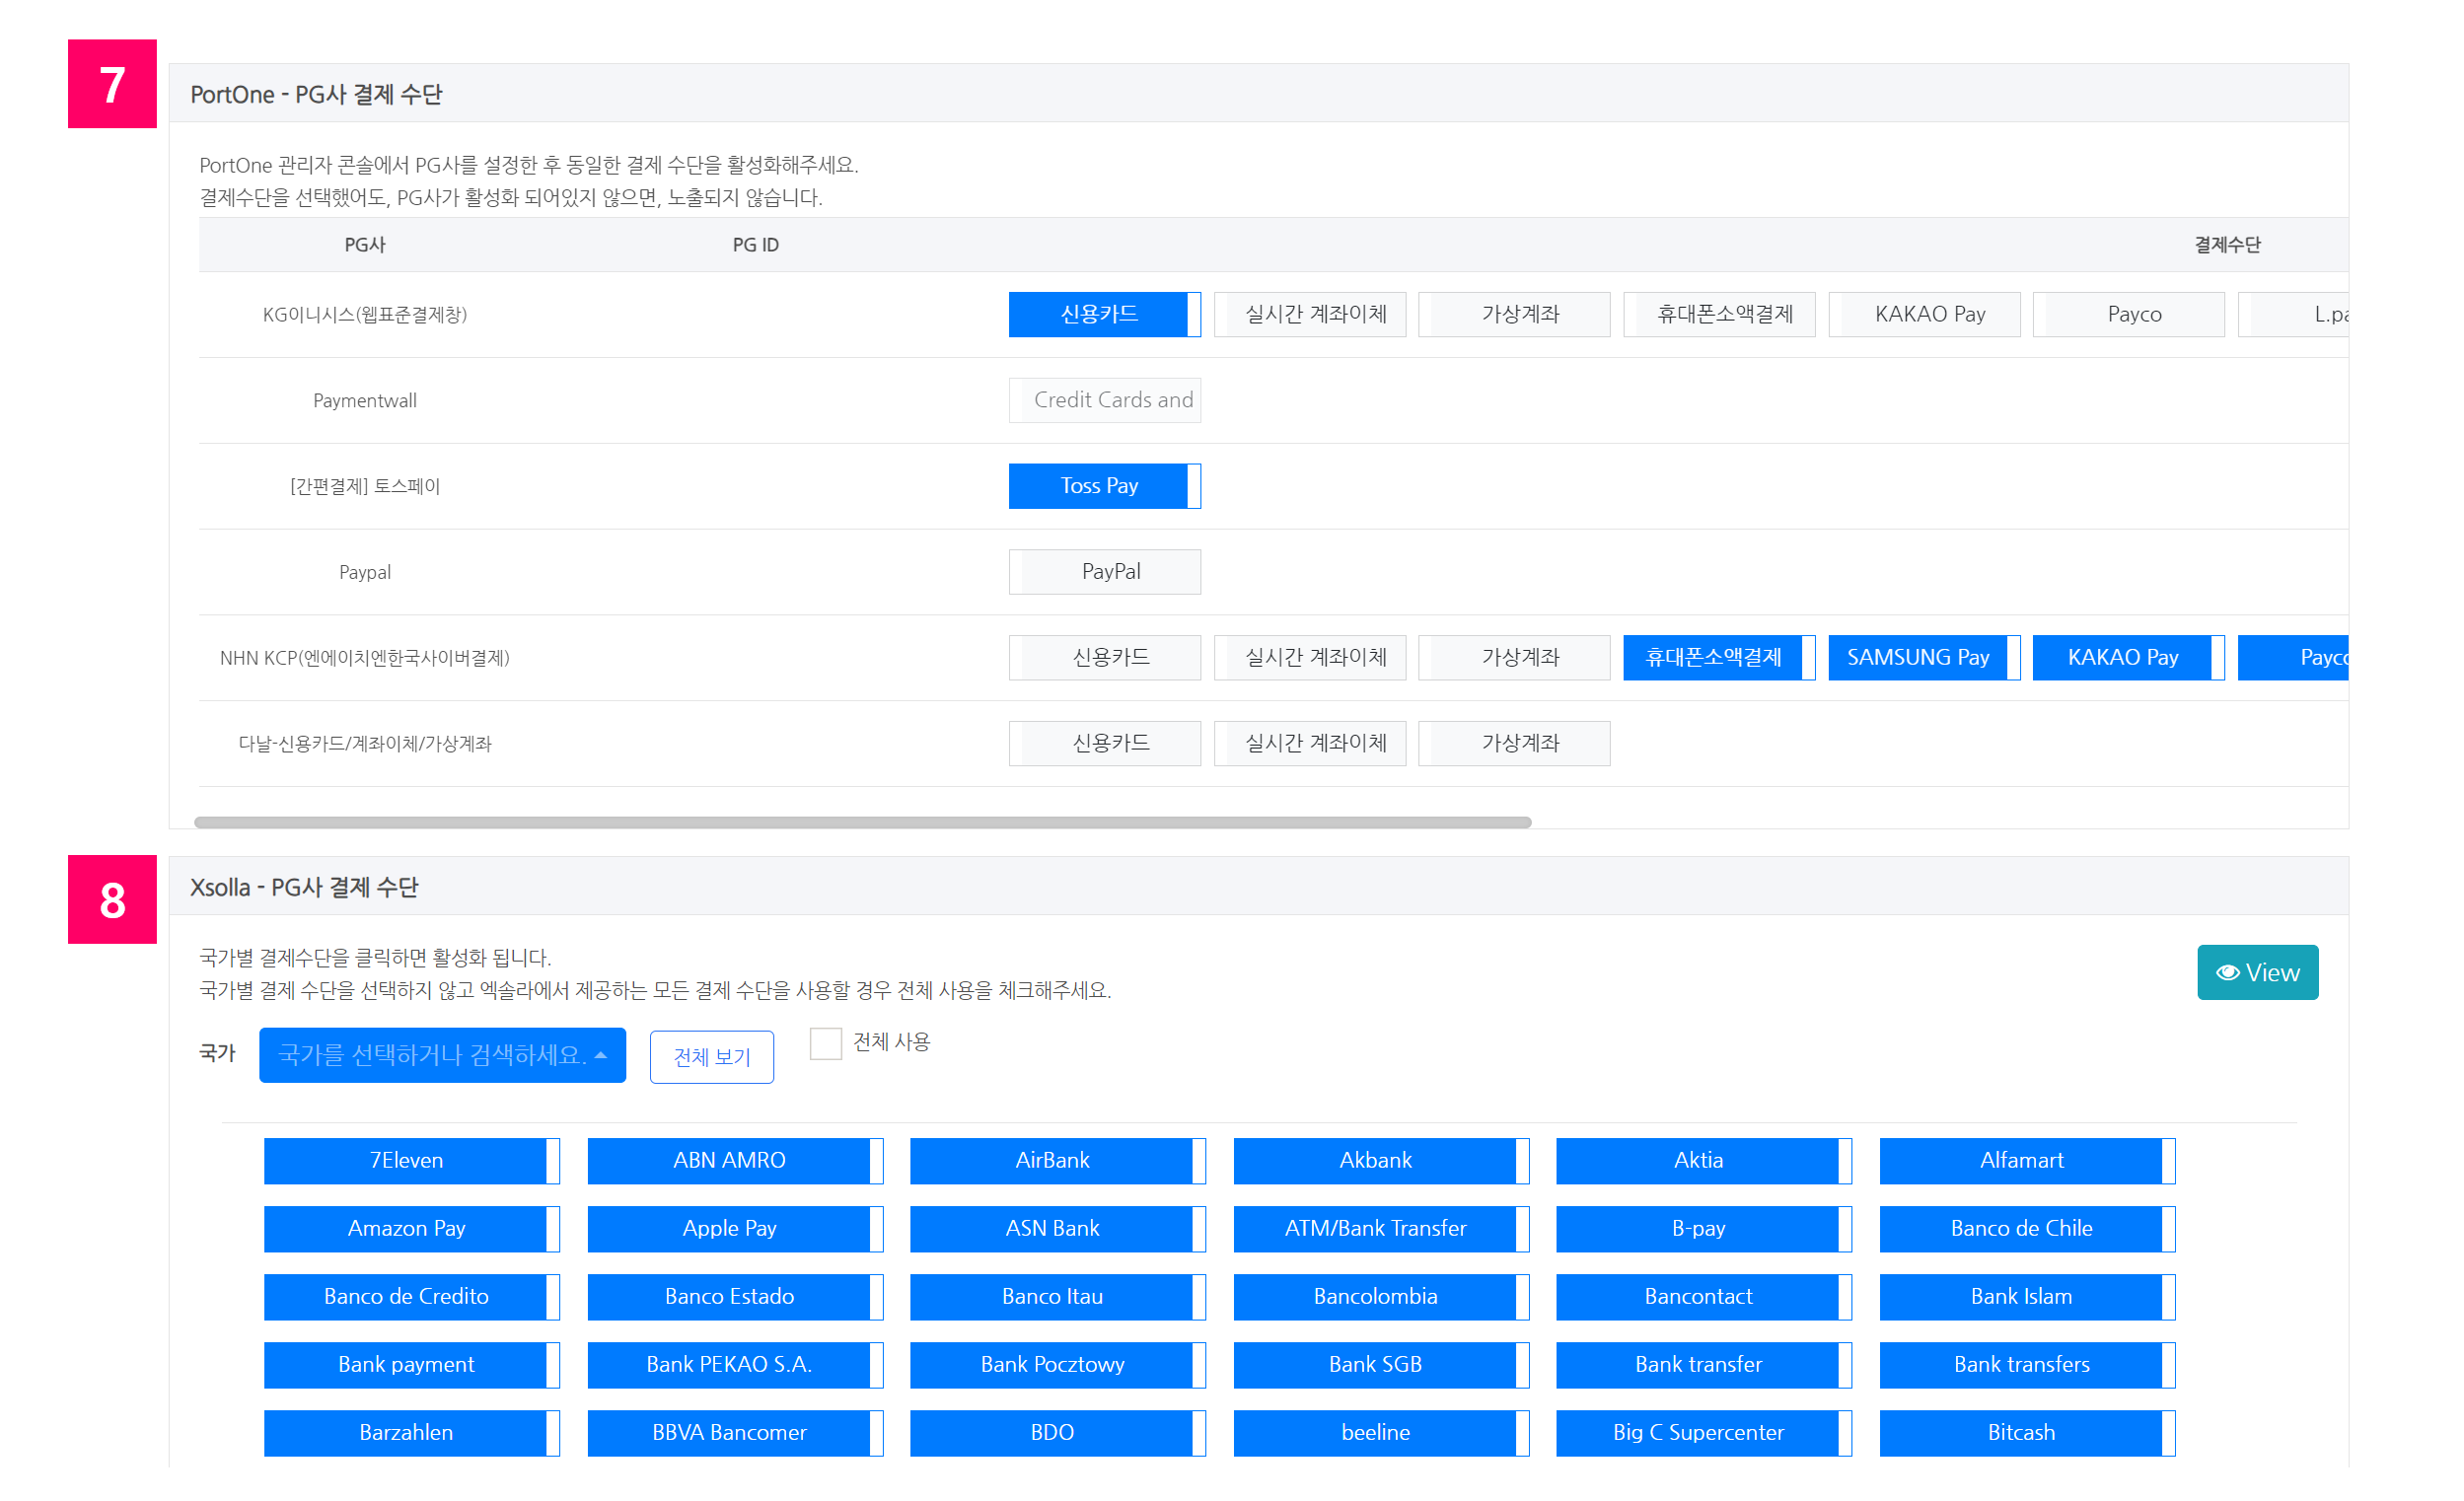
Task: Open the 국가 country selection dropdown
Action: 442,1055
